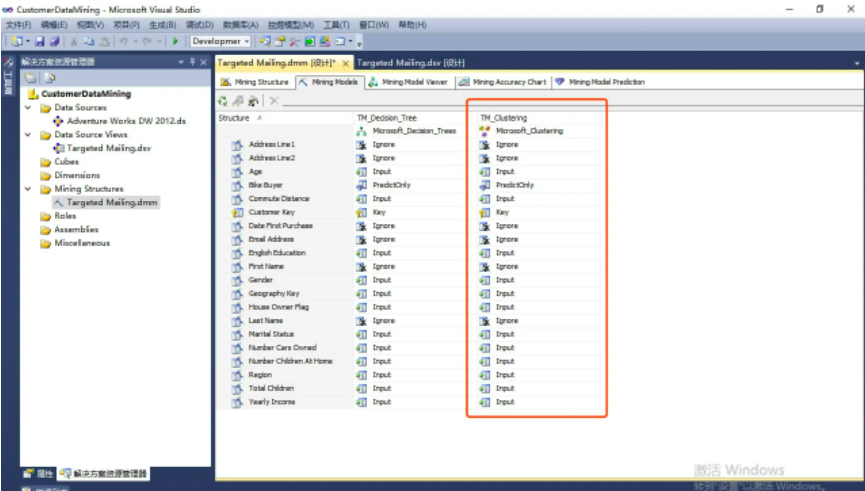Viewport: 865px width, 491px height.
Task: Click the Input cell for Age under TM_Clustering
Action: (538, 172)
